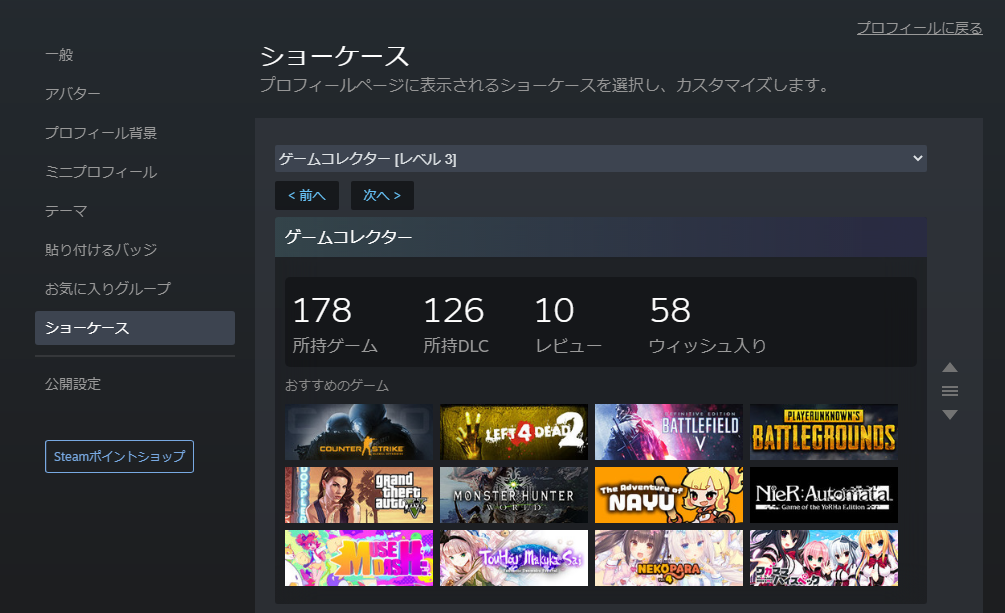Viewport: 1005px width, 613px height.
Task: Pick the PLAYERUNKNOWN'S BATTLEGROUNDS thumbnail
Action: 824,432
